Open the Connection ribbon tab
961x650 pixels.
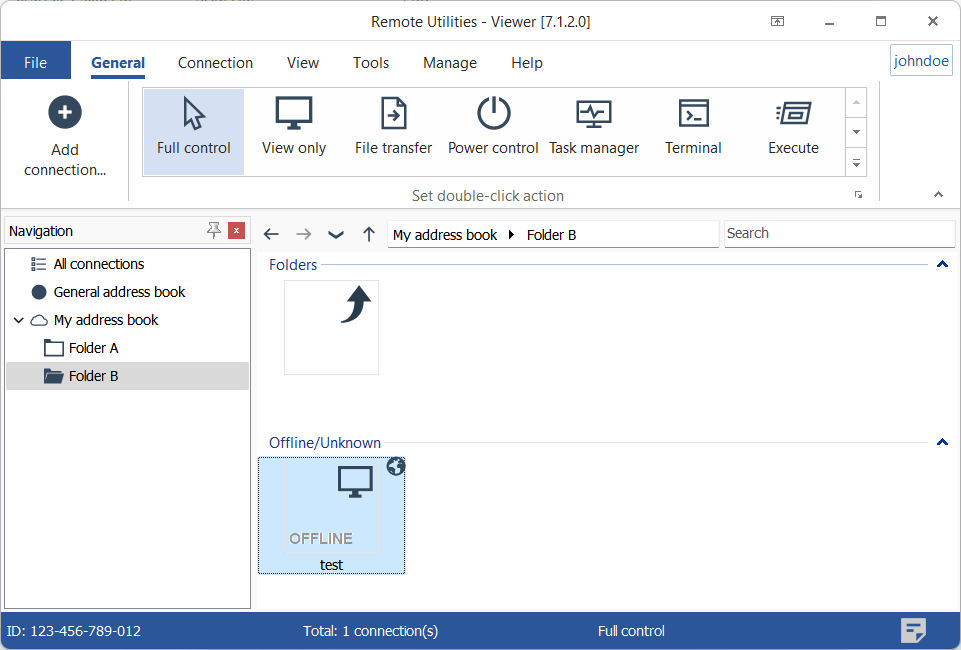pos(215,63)
